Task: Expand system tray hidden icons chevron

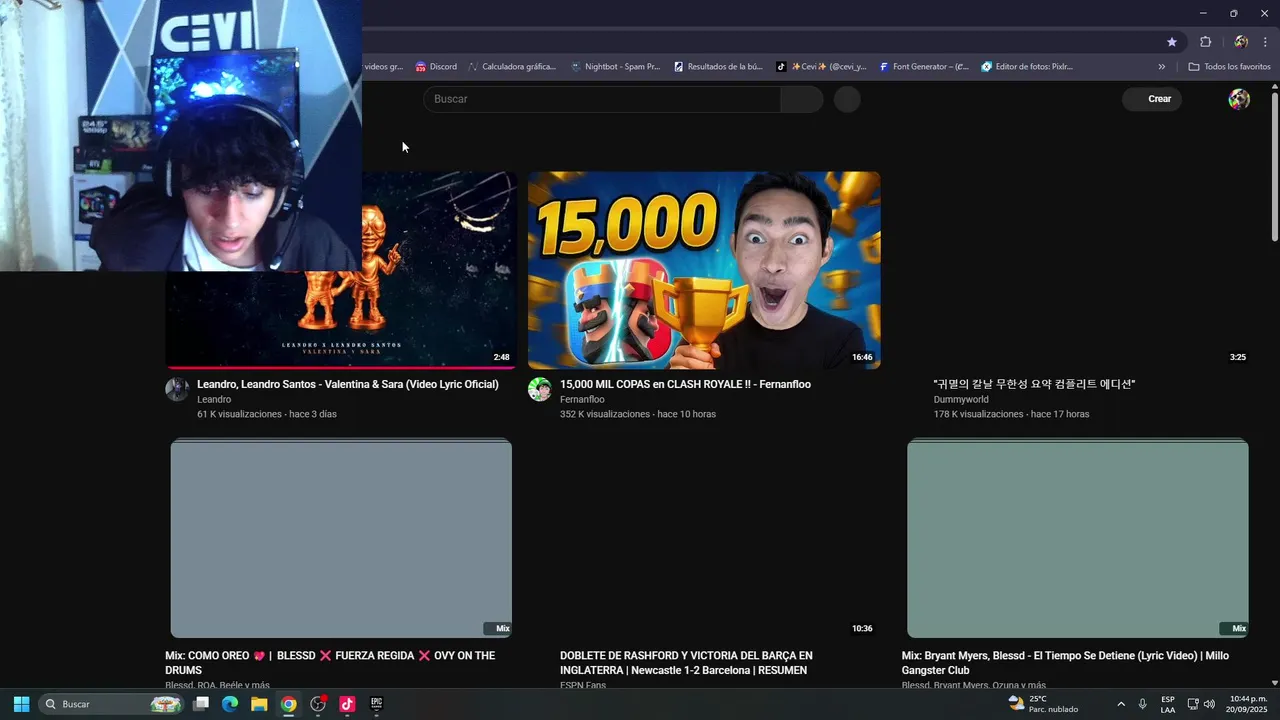Action: (x=1121, y=704)
